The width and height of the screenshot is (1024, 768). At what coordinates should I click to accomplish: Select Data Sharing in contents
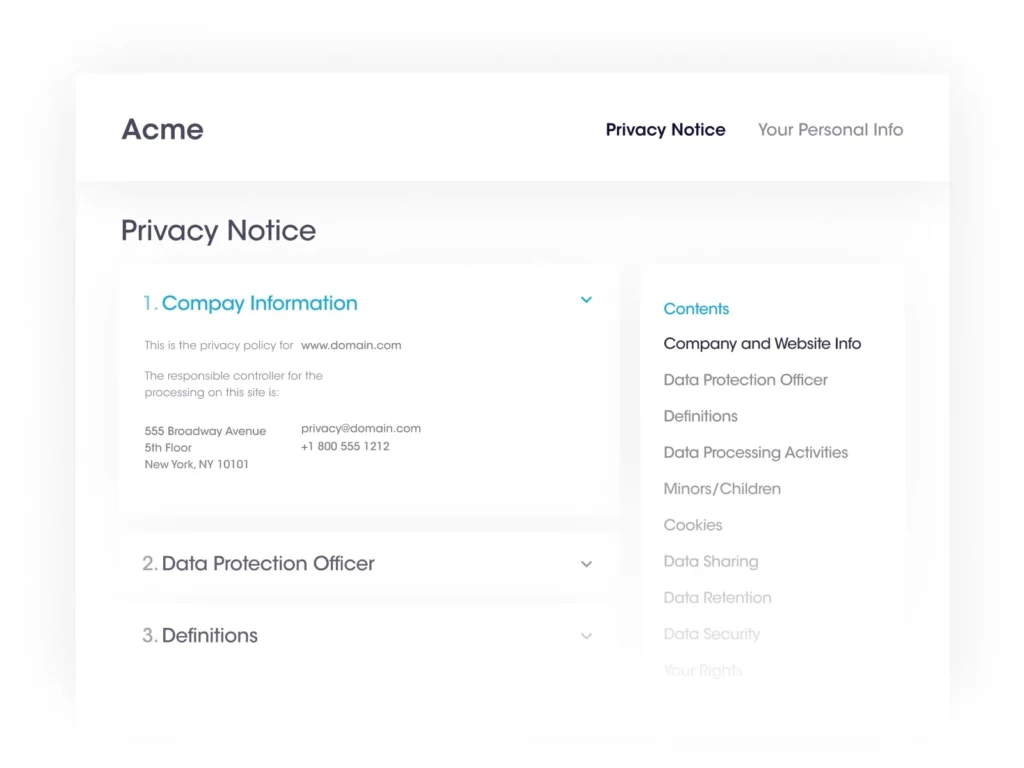click(x=710, y=562)
